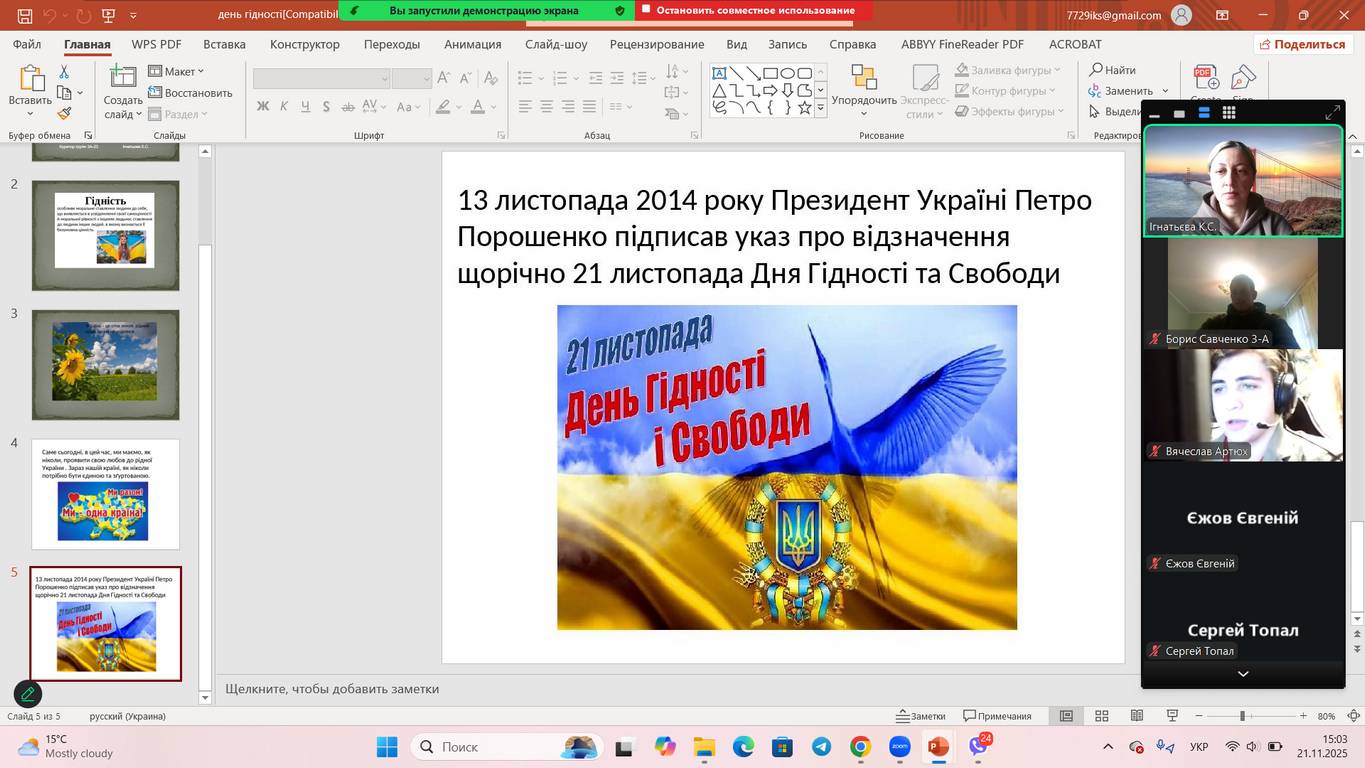Click the zoom level slider handle

[x=1242, y=716]
